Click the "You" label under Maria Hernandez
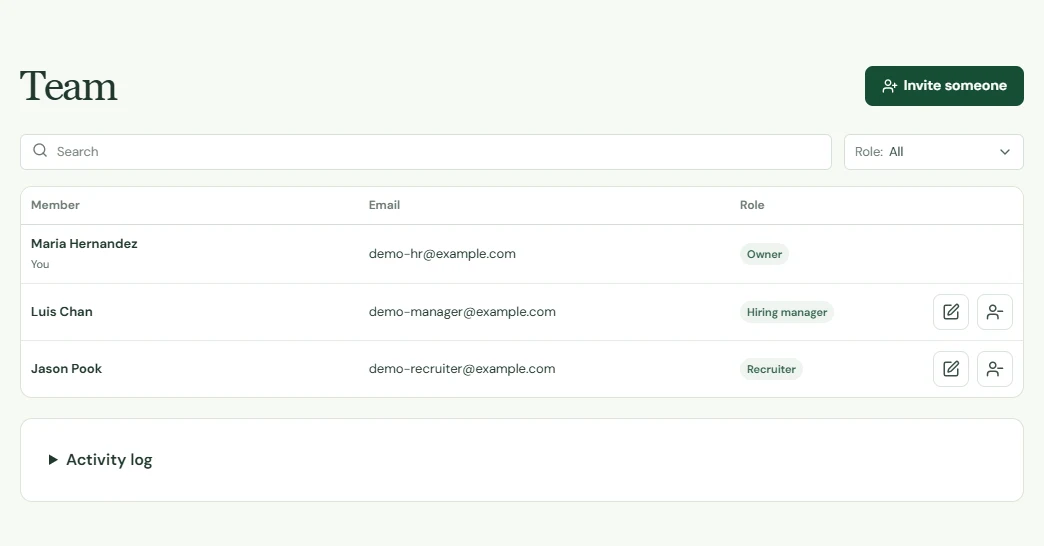 tap(40, 264)
